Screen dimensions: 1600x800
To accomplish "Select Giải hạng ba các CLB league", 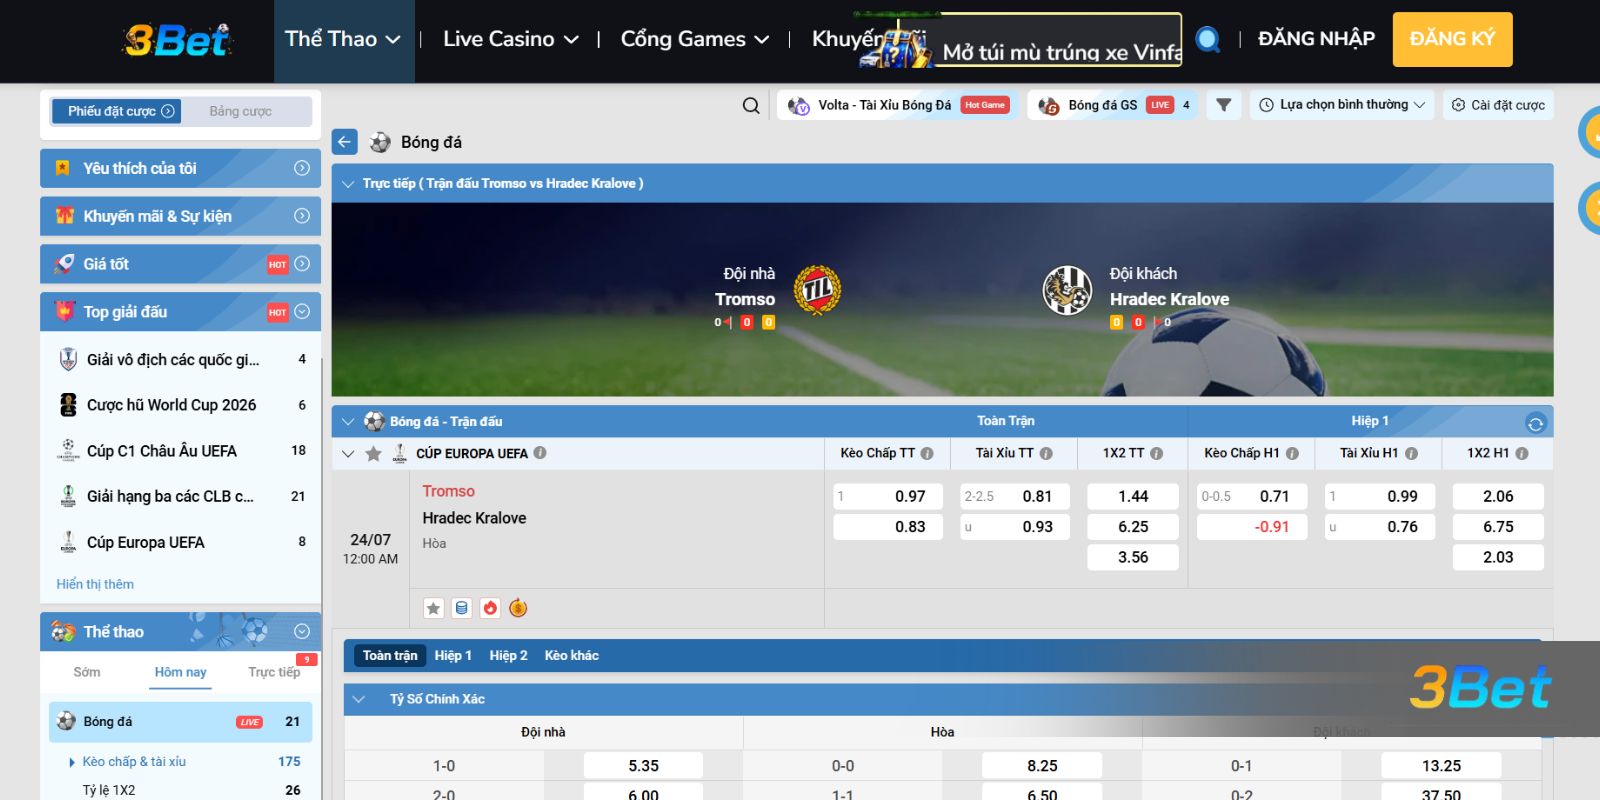I will [180, 496].
